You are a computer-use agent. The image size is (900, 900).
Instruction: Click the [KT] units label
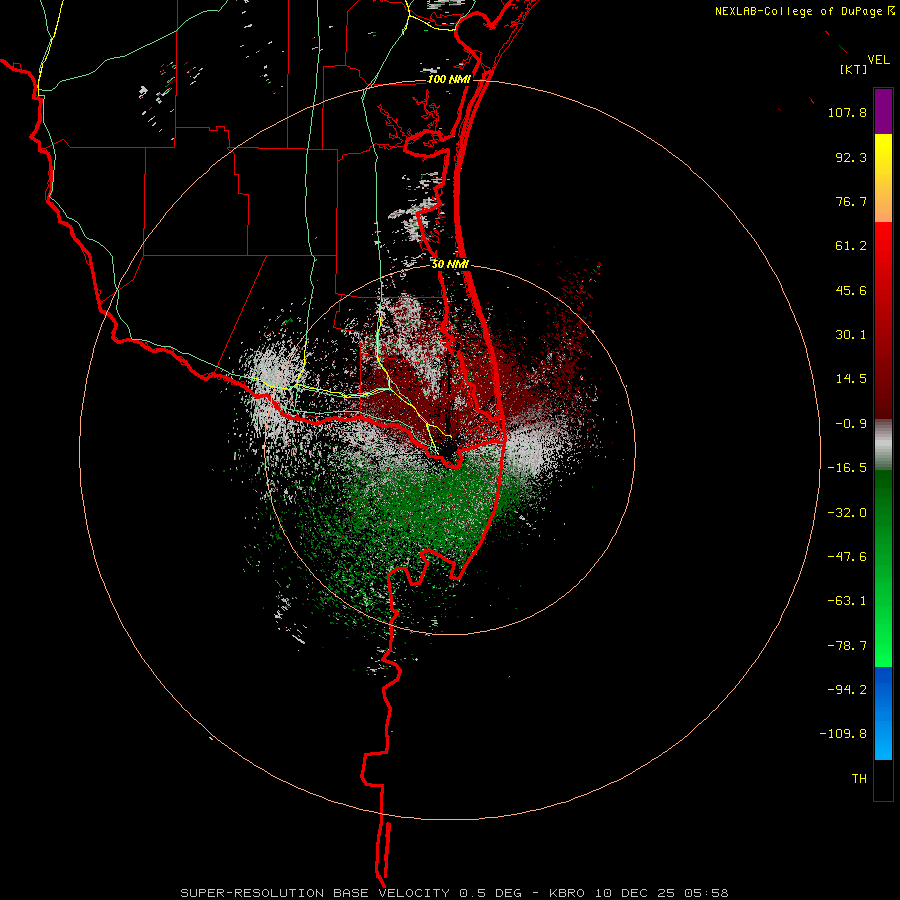[x=853, y=69]
